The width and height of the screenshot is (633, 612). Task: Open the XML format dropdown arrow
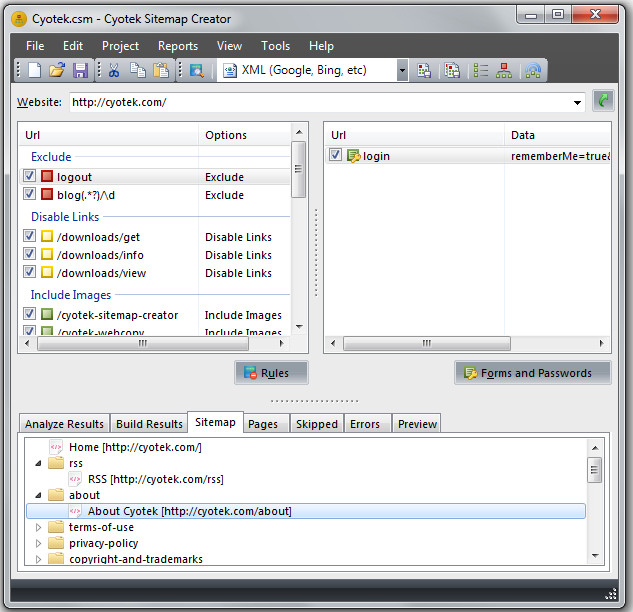tap(402, 70)
